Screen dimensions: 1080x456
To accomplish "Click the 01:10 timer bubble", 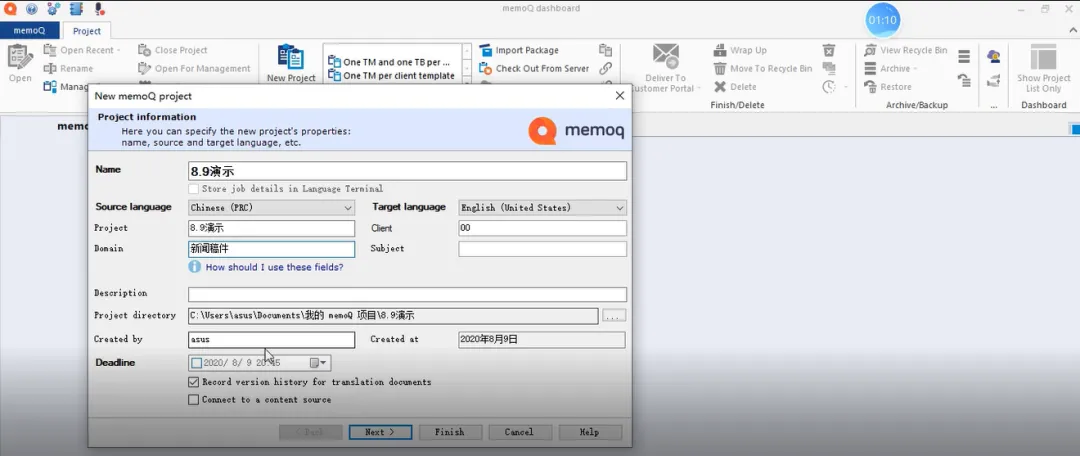I will click(882, 21).
